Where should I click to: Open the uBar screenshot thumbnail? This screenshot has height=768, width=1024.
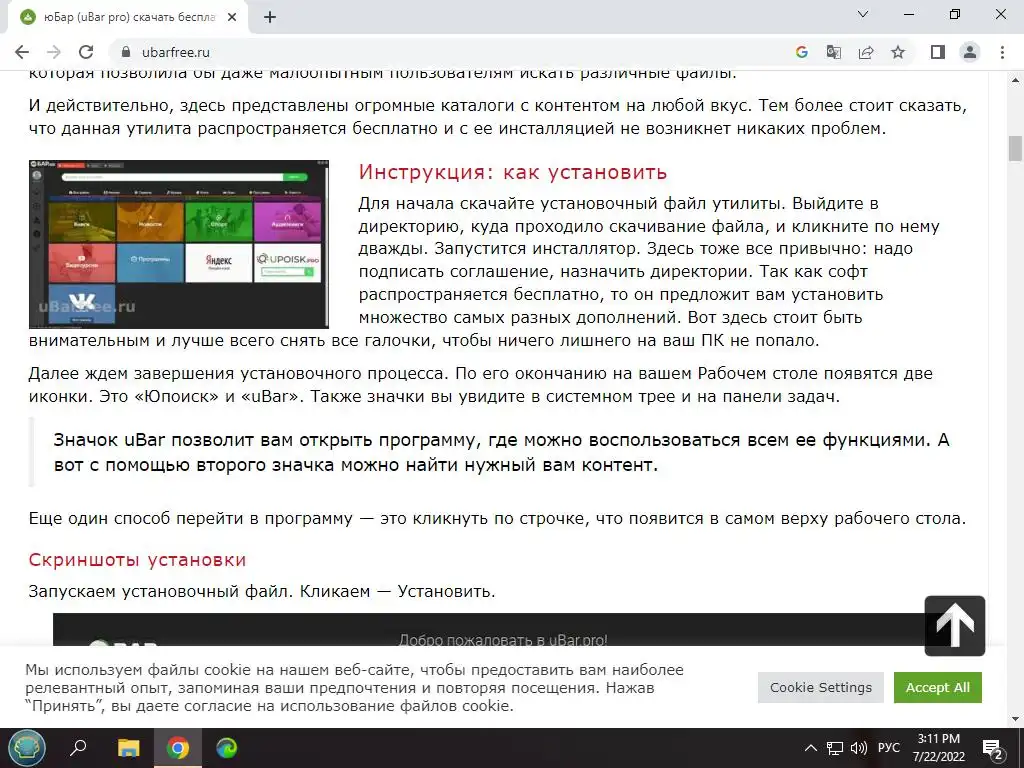178,244
